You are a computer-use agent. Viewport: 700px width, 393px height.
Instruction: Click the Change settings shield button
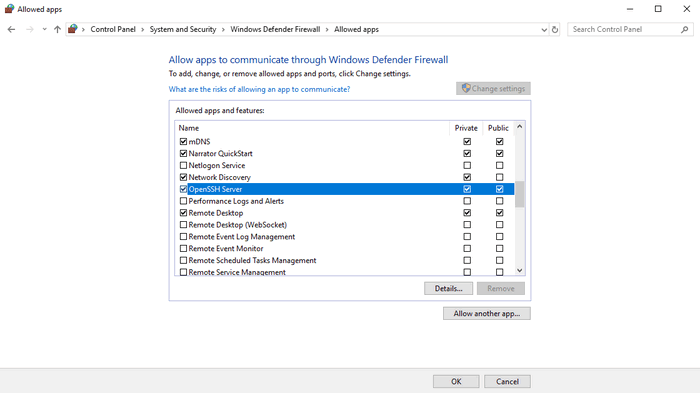[493, 88]
